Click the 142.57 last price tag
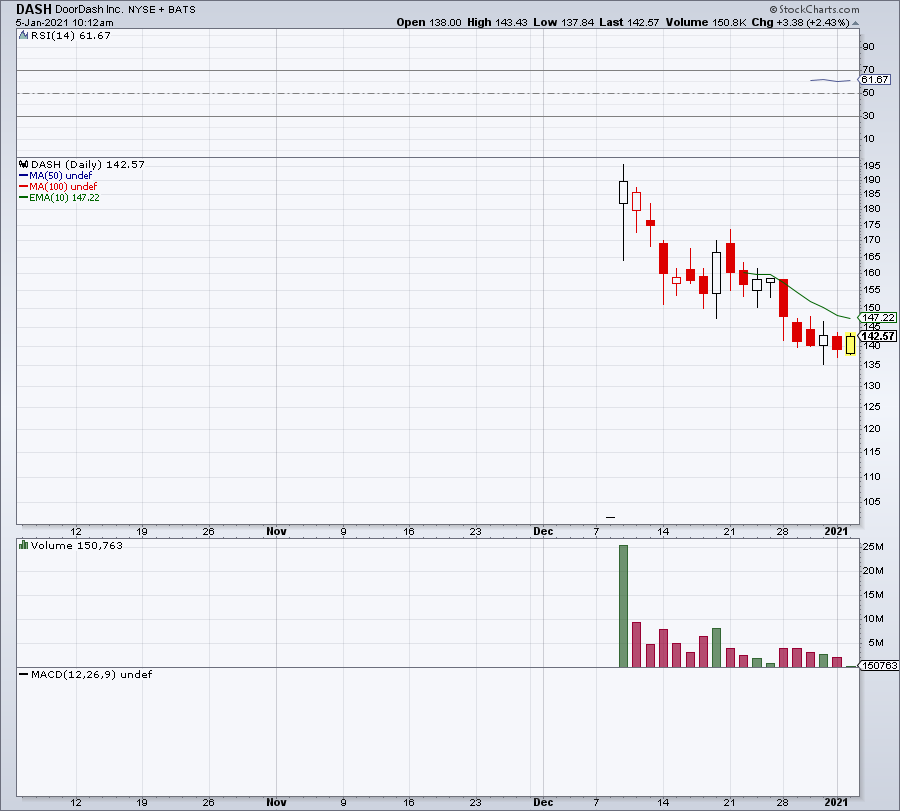 click(x=878, y=336)
